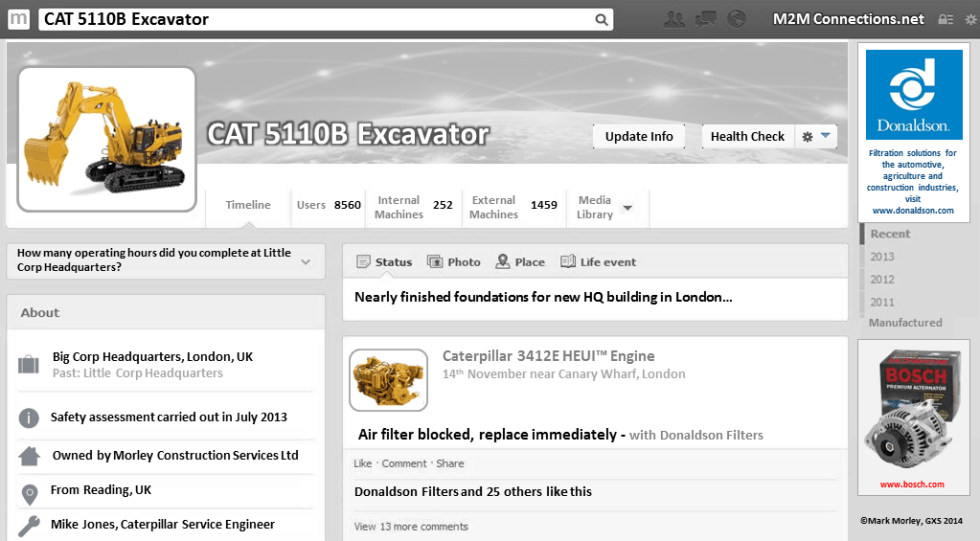
Task: Switch to the Timeline tab
Action: click(x=247, y=205)
